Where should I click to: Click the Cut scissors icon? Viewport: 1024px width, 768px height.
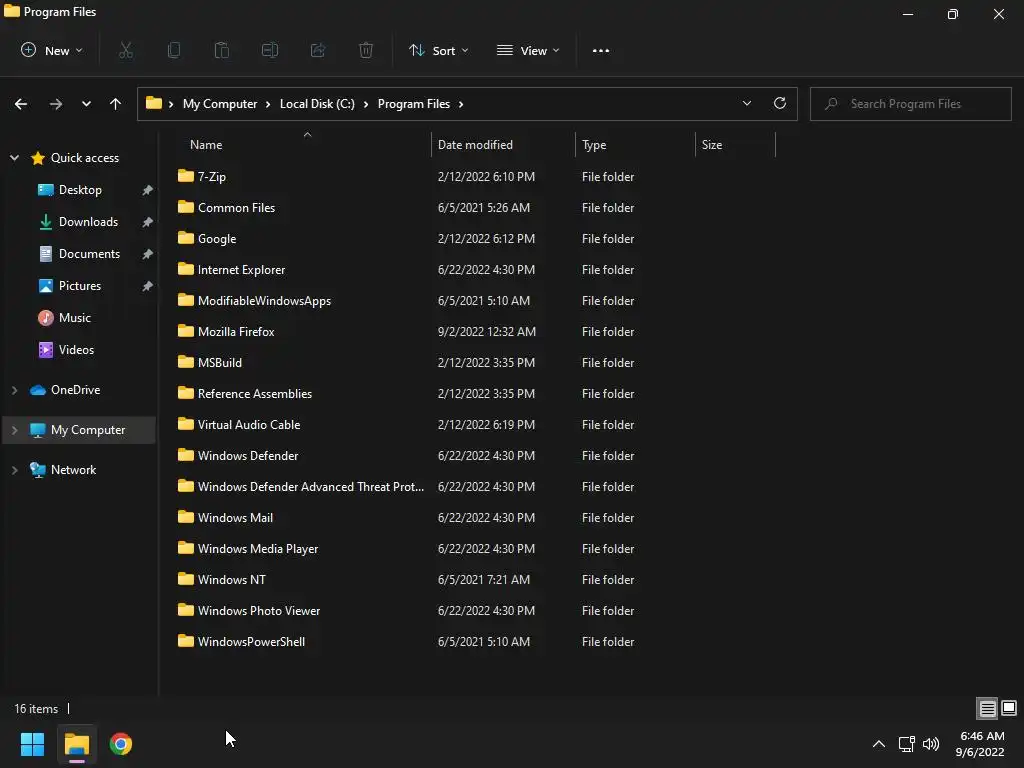tap(126, 50)
